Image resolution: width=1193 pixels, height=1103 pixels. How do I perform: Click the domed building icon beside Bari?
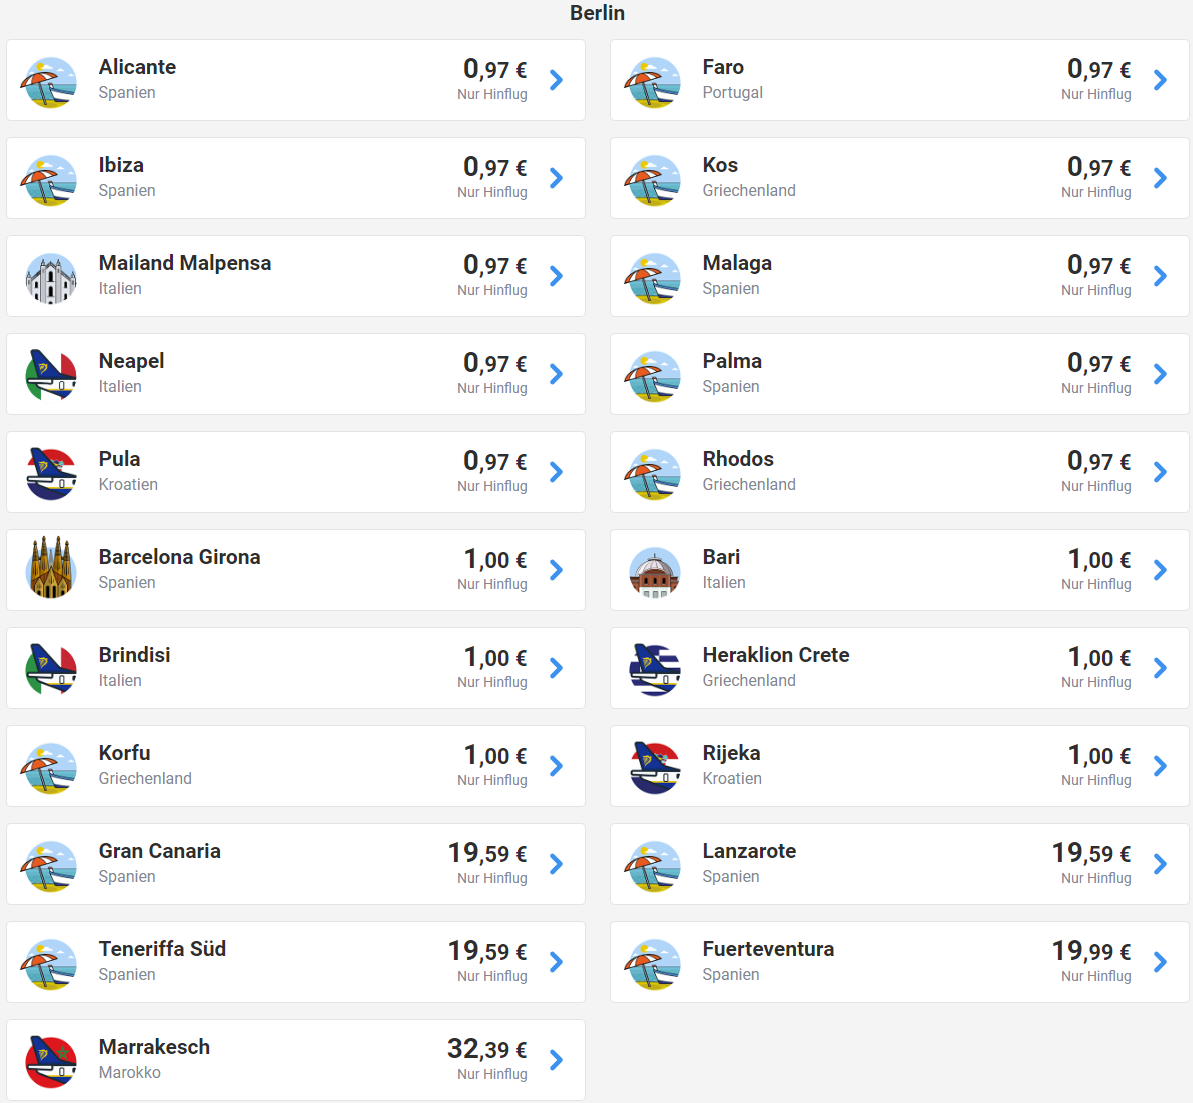click(654, 572)
